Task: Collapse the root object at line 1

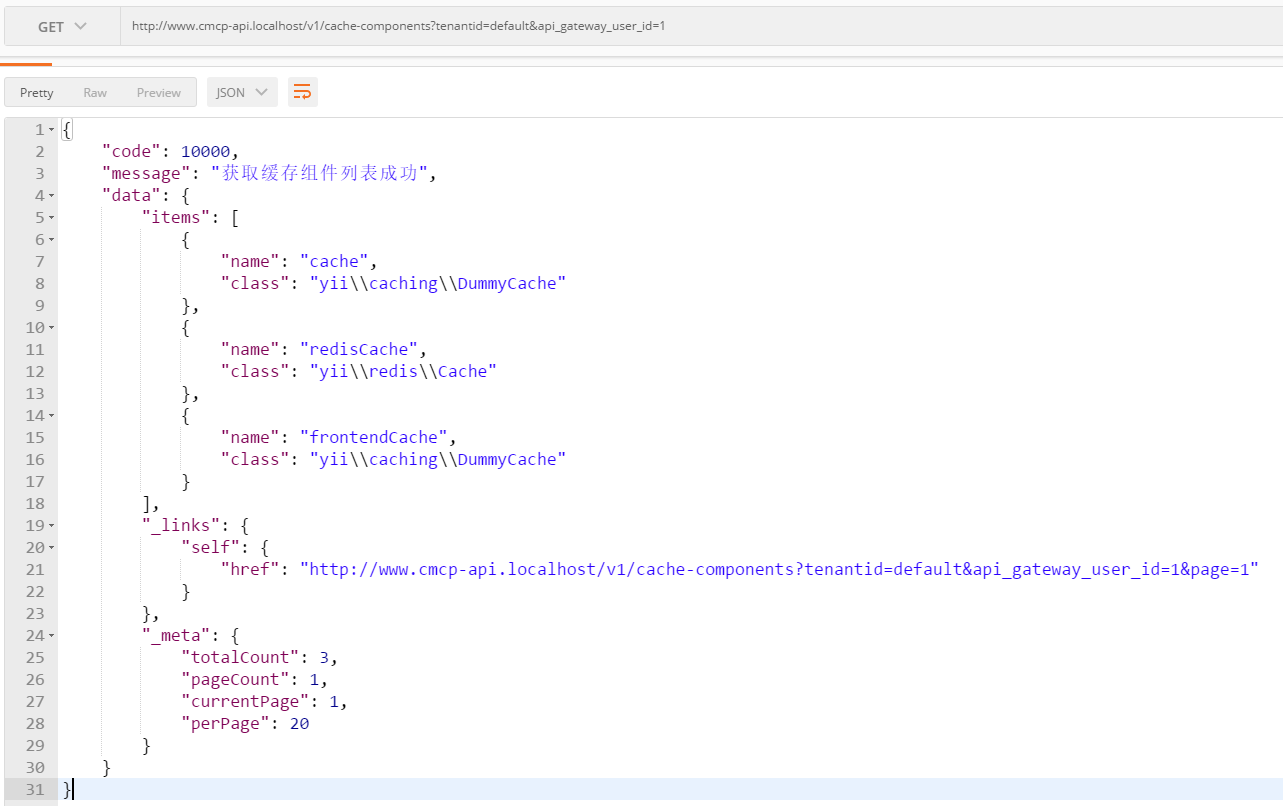Action: tap(51, 130)
